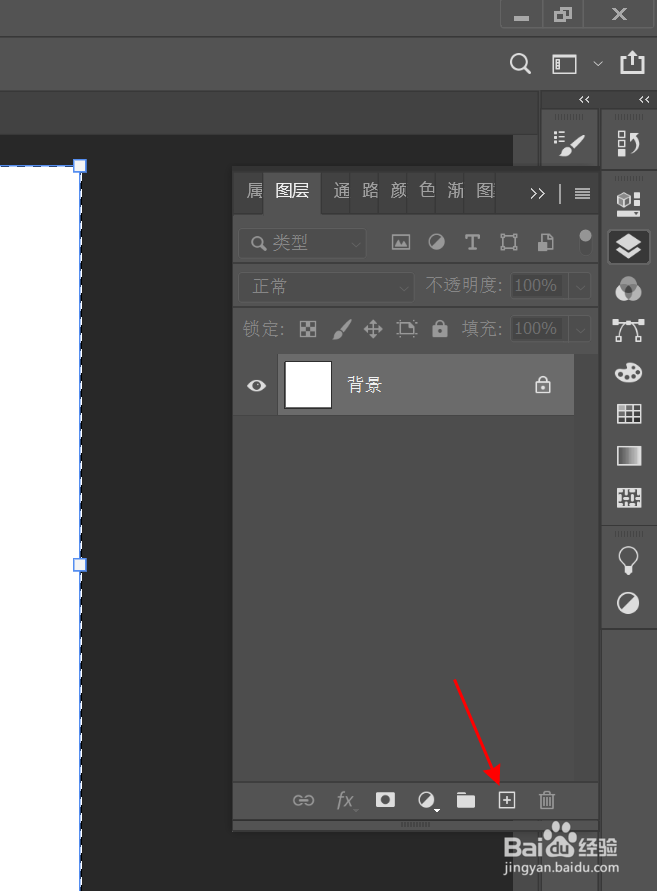
Task: Collapse right dock column double arrows
Action: 644,99
